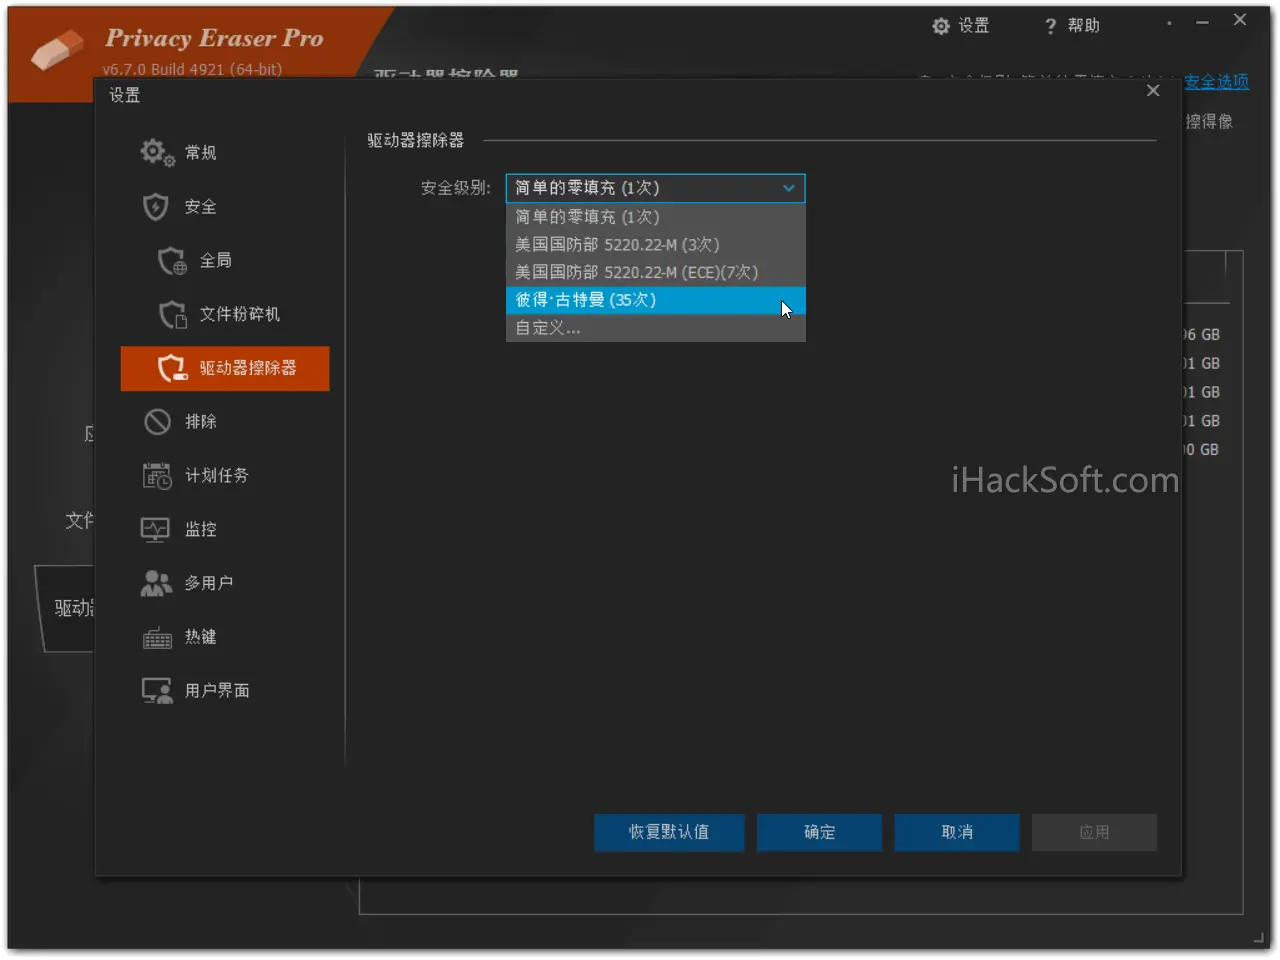
Task: Click the monitor icon beside 监控
Action: pos(155,530)
